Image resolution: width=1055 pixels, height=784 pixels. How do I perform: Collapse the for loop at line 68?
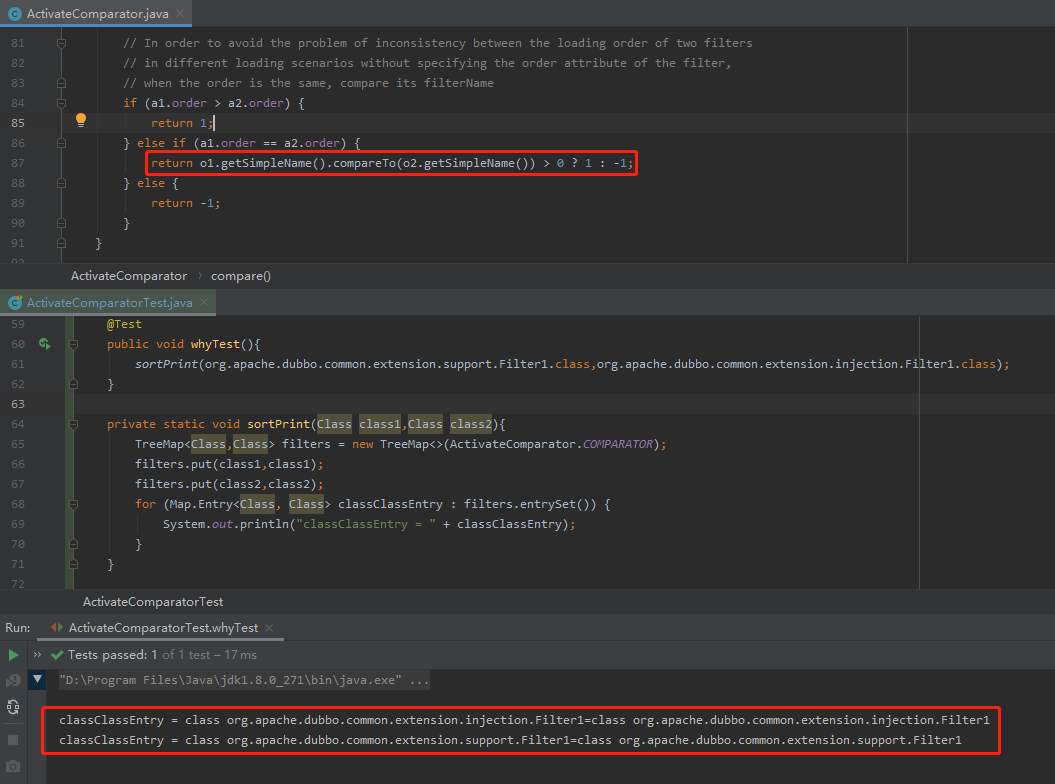pos(73,504)
